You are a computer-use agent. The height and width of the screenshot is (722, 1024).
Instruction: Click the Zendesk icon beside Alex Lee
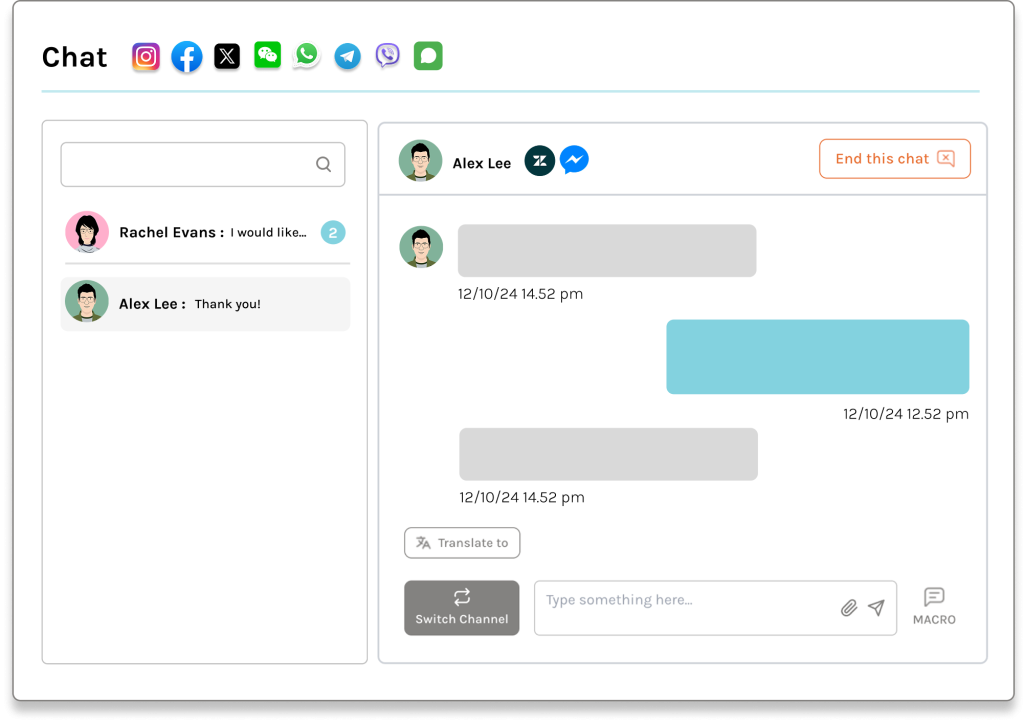[x=539, y=161]
